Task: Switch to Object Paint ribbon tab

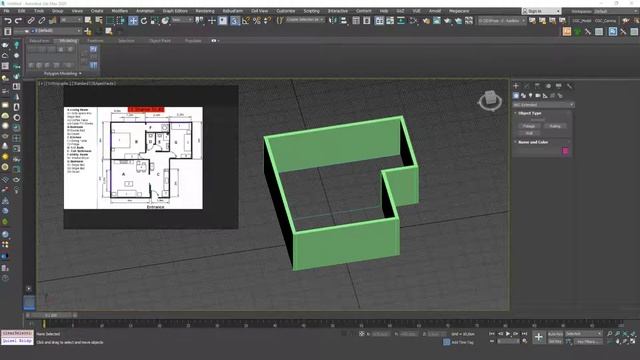Action: (x=160, y=41)
